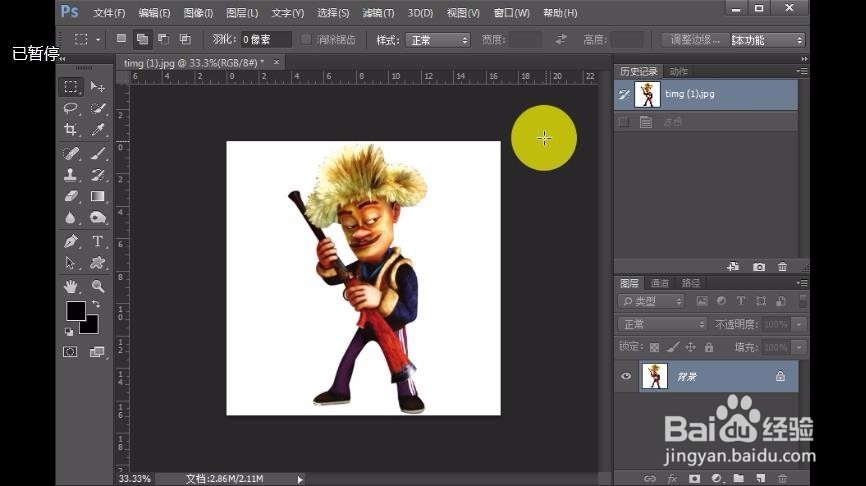Select the Crop tool
Viewport: 866px width, 486px height.
[71, 130]
